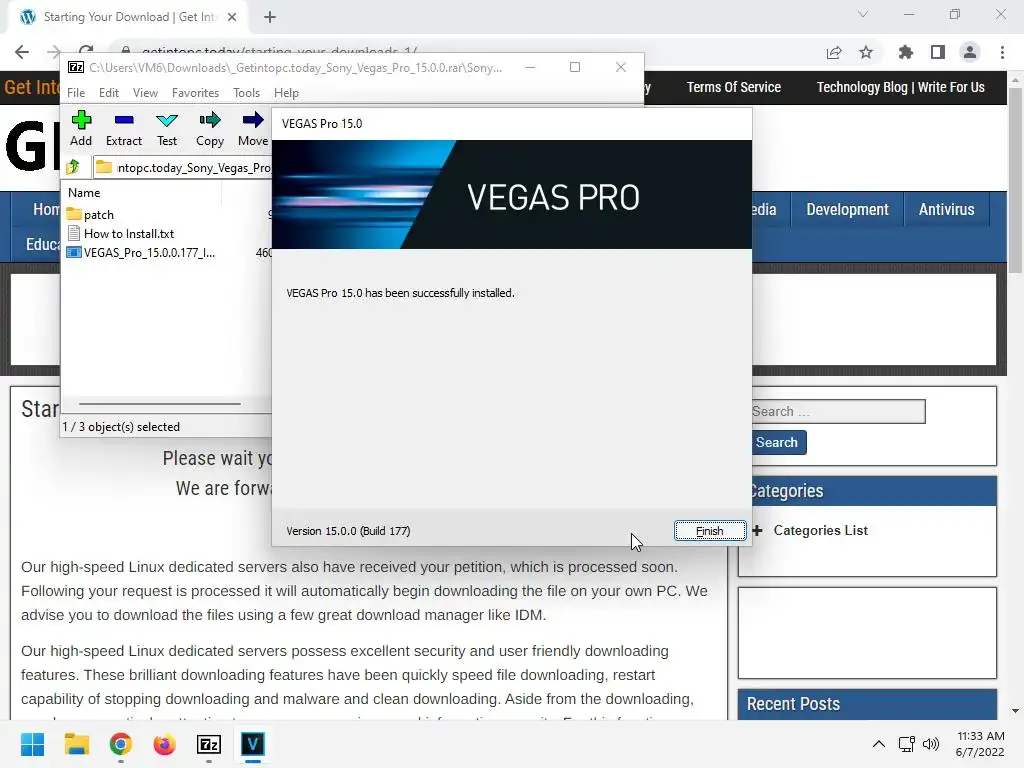Open the Antivirus category tab on website

click(946, 210)
